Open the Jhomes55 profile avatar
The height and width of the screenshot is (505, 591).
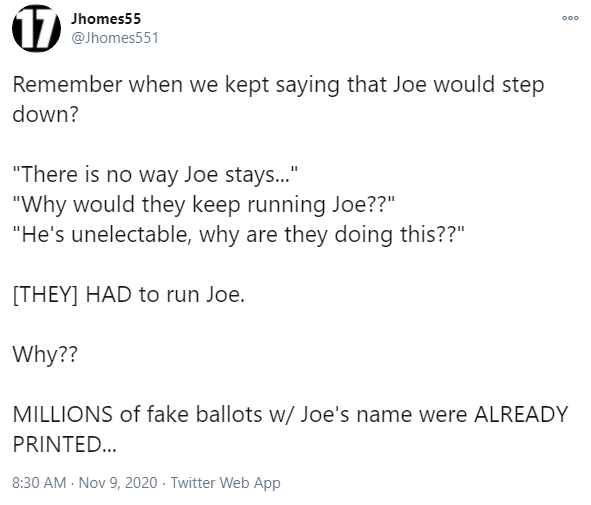(x=36, y=28)
